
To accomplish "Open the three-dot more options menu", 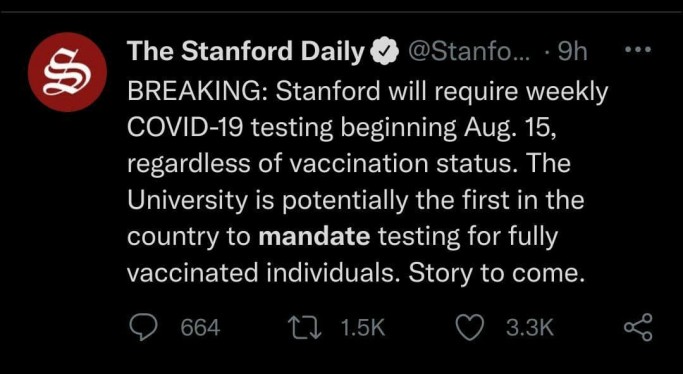I will click(638, 50).
